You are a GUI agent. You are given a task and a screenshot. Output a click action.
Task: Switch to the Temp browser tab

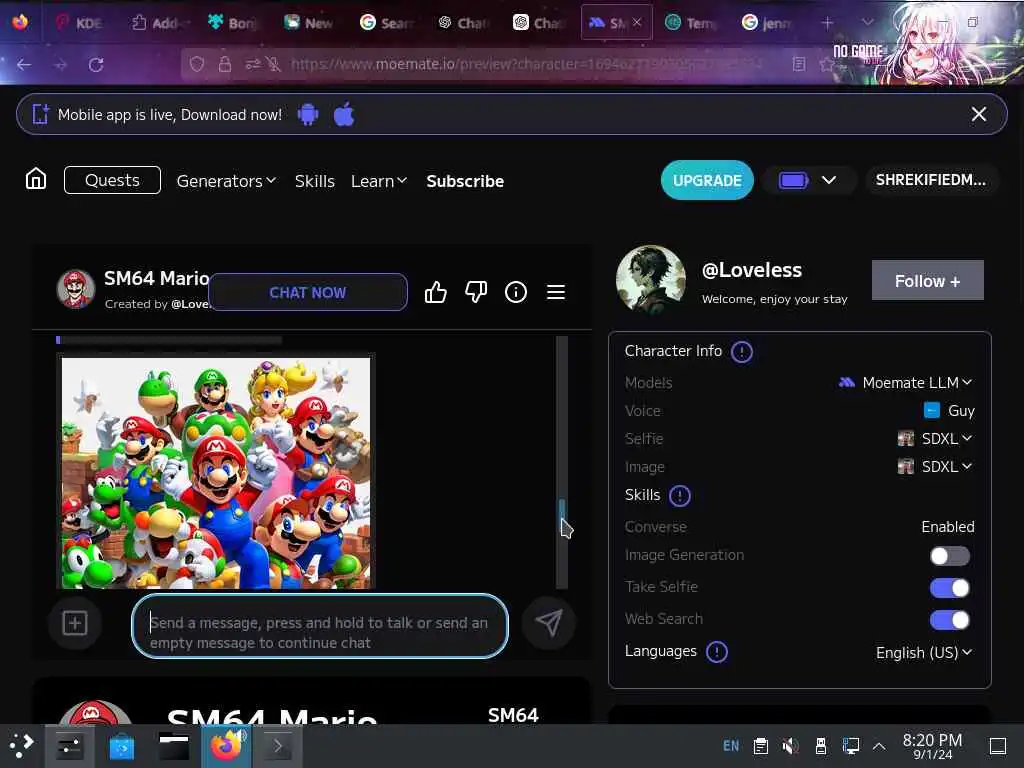point(691,23)
